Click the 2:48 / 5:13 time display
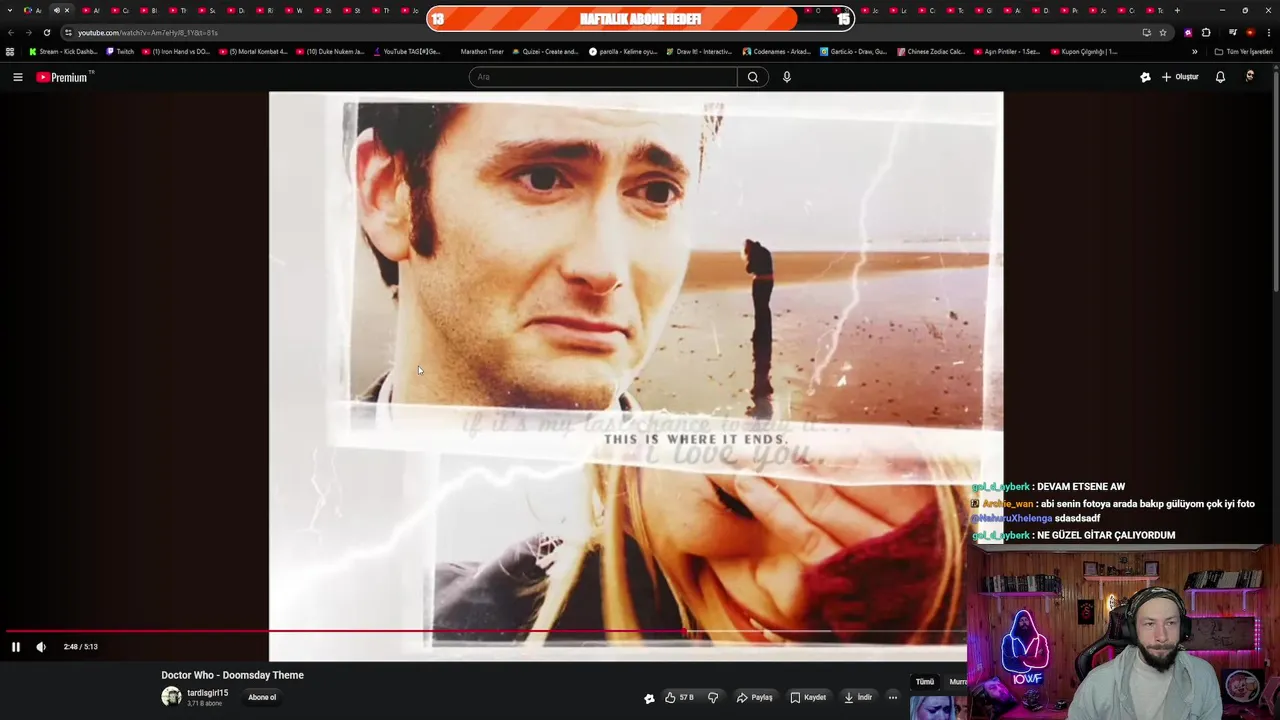 (x=81, y=647)
